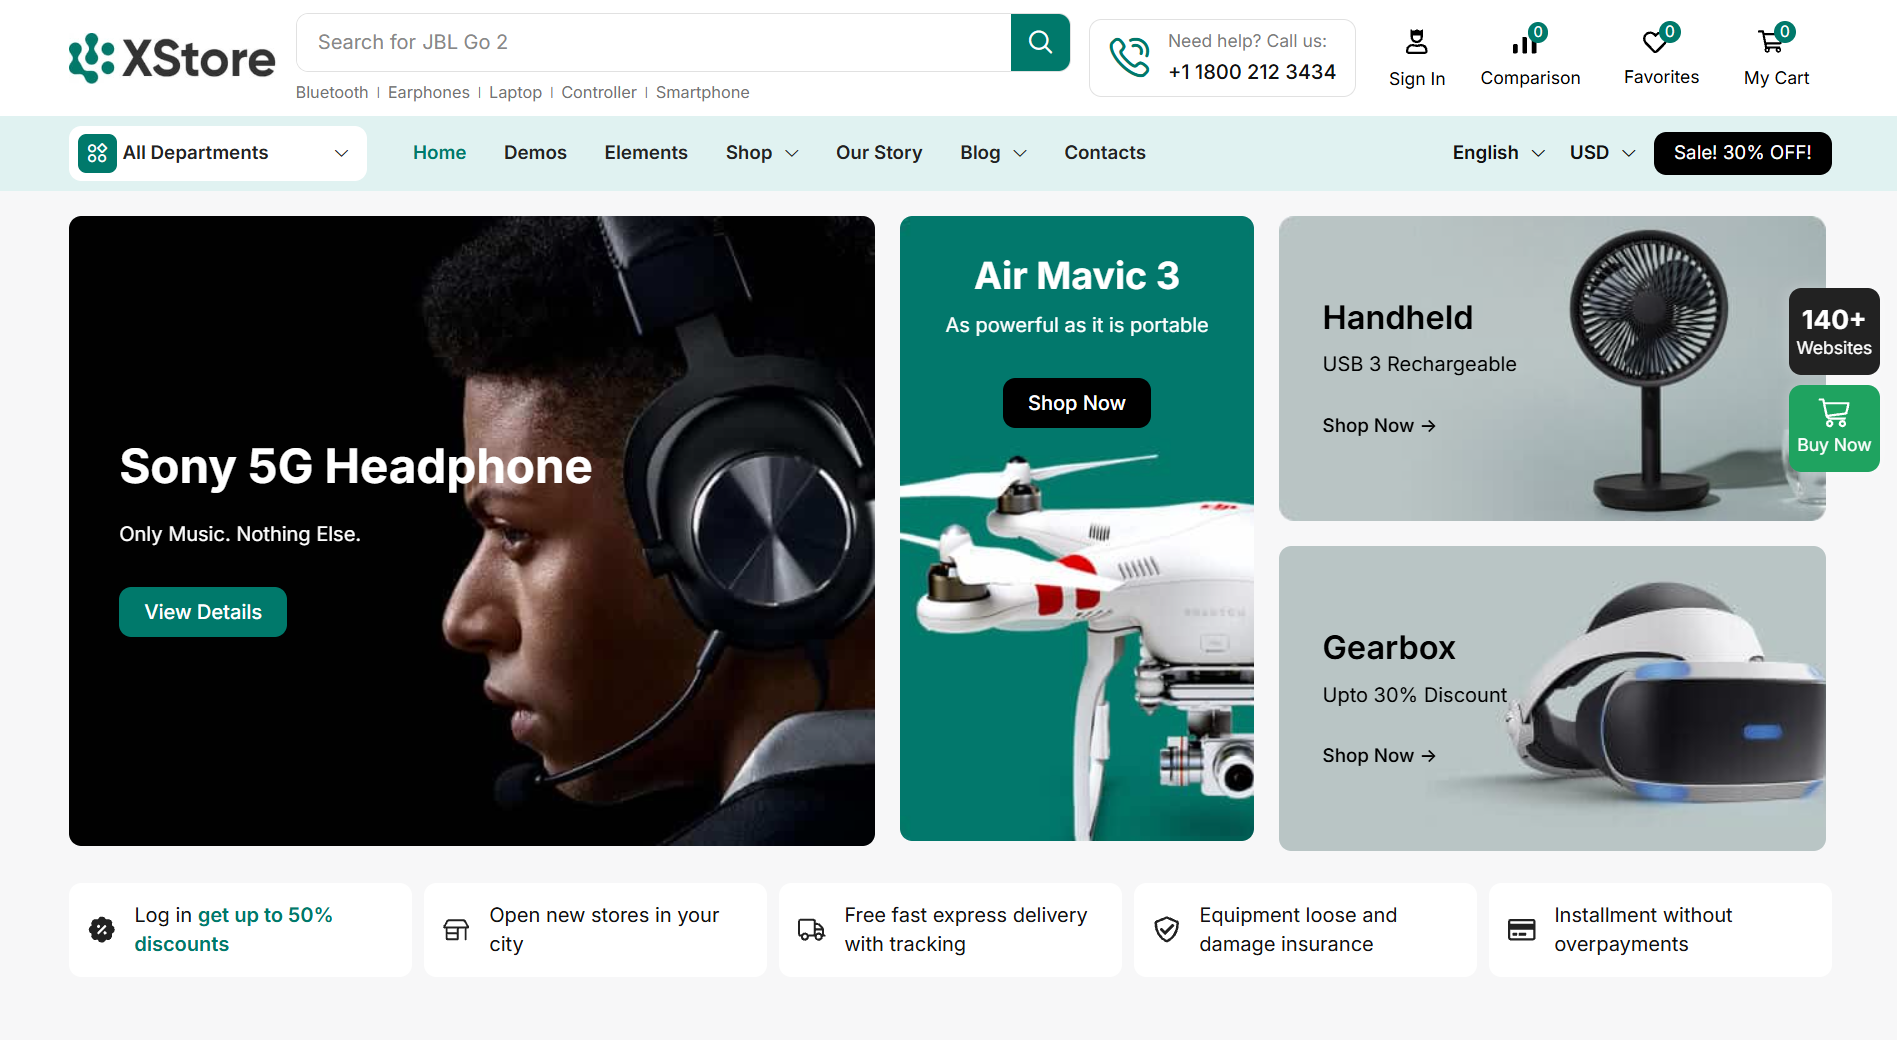The width and height of the screenshot is (1897, 1056).
Task: Click the delivery truck icon
Action: click(x=811, y=930)
